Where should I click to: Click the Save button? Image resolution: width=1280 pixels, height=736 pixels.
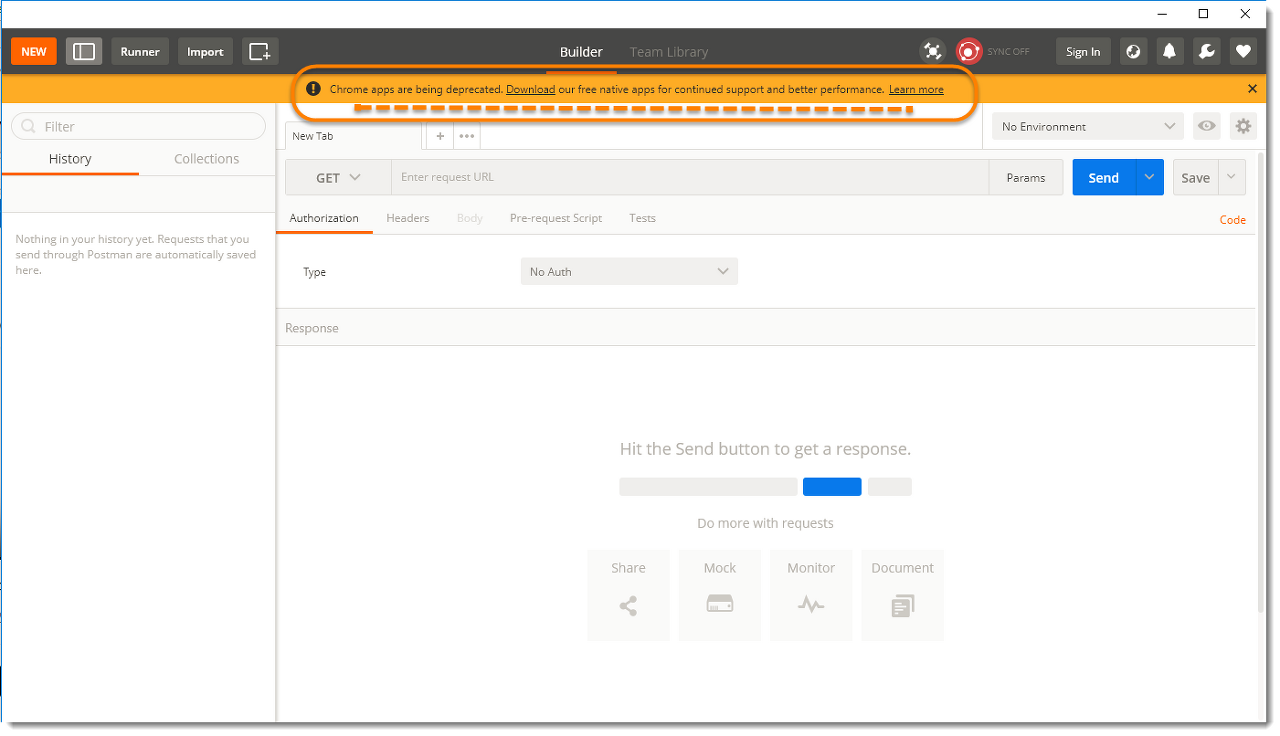coord(1196,178)
